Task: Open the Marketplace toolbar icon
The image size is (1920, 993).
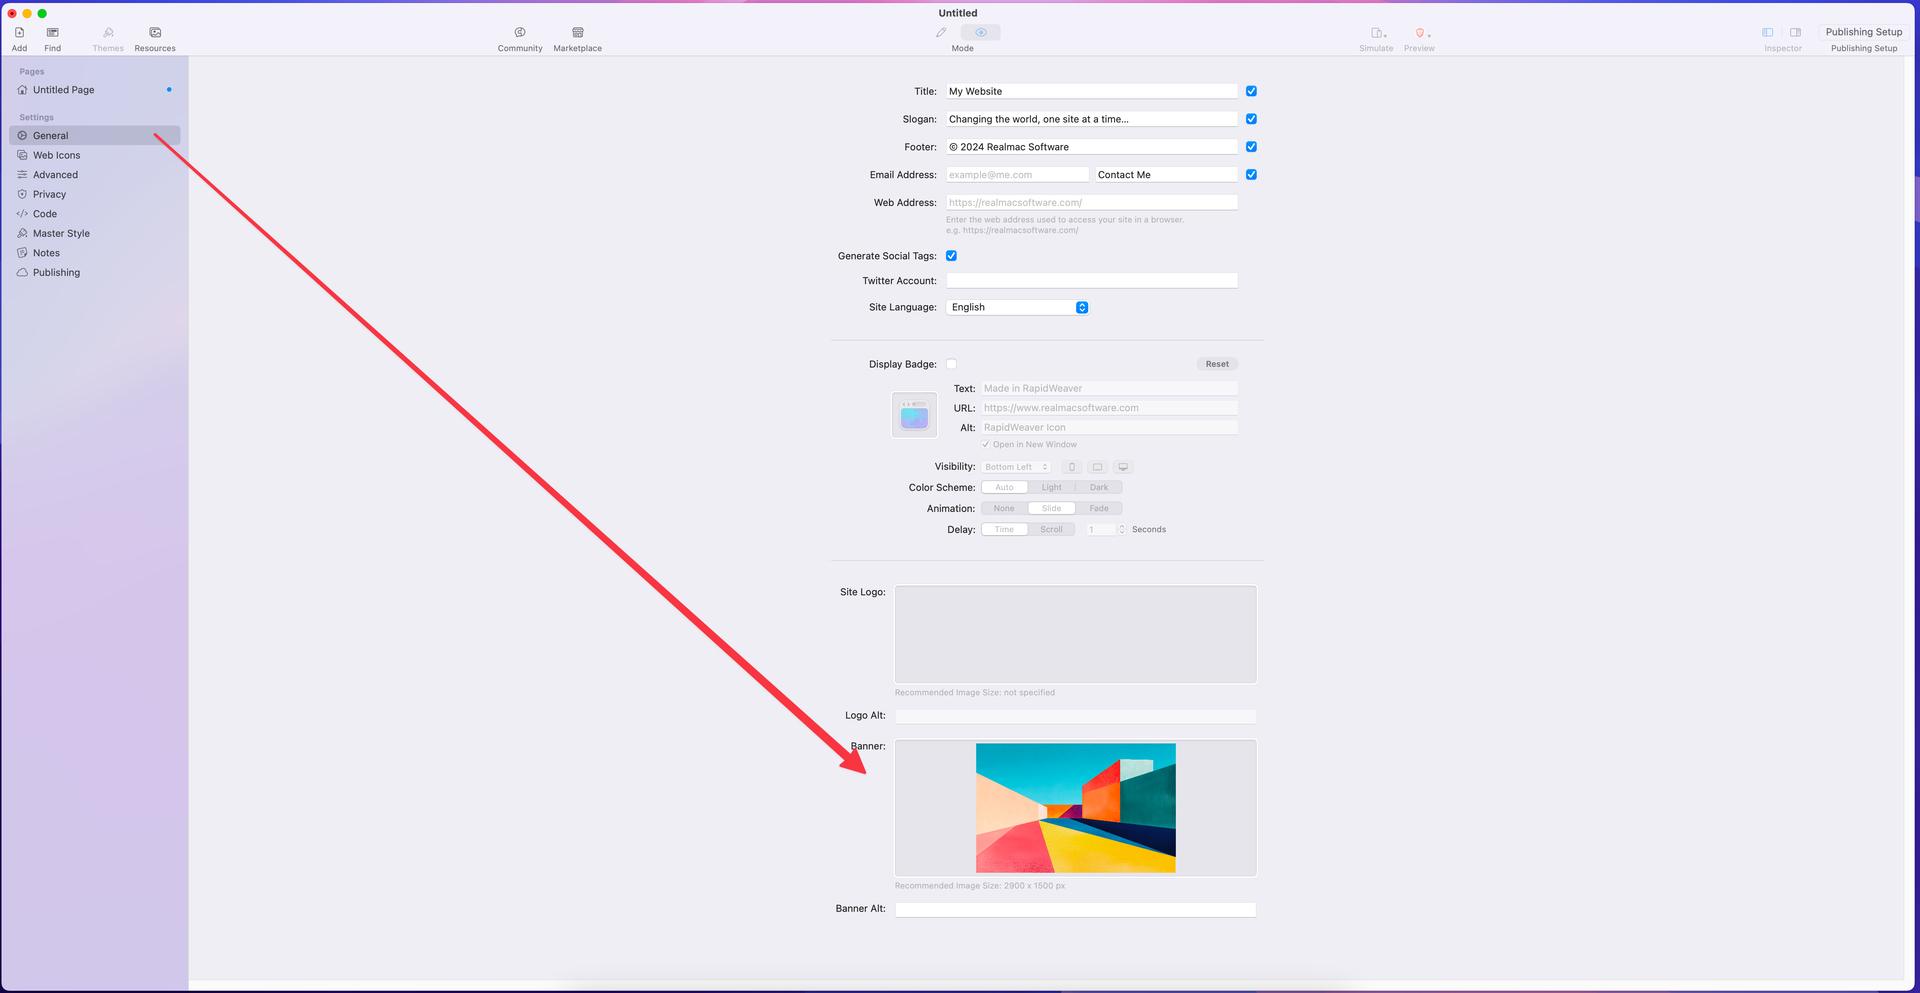Action: tap(578, 33)
